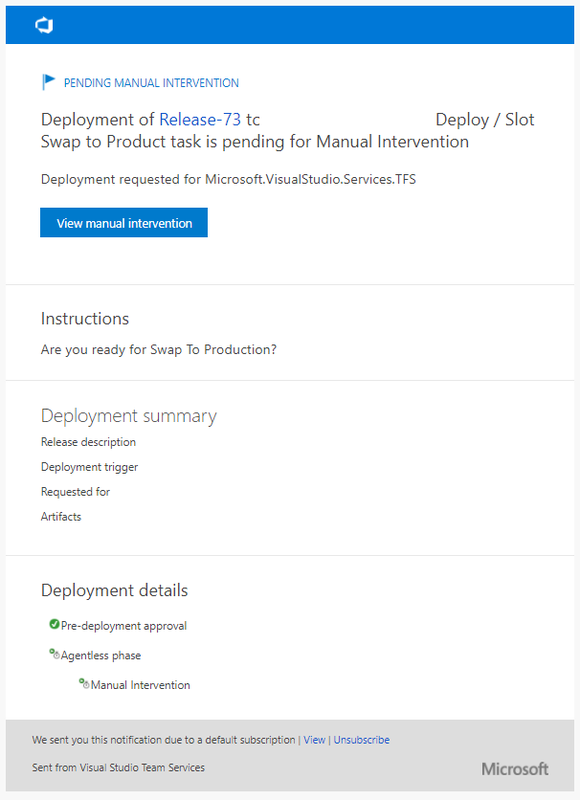The width and height of the screenshot is (580, 800).
Task: Select the Agentless phase item
Action: click(x=100, y=656)
